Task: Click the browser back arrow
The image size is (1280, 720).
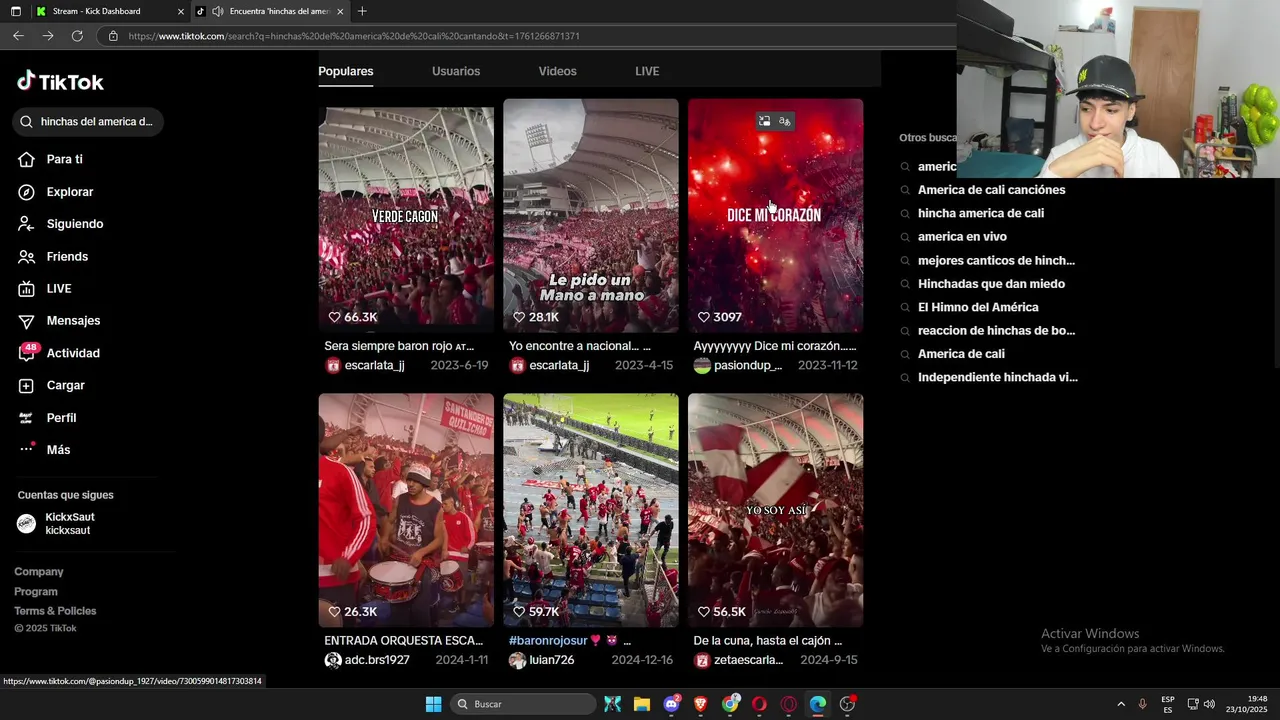Action: click(18, 36)
